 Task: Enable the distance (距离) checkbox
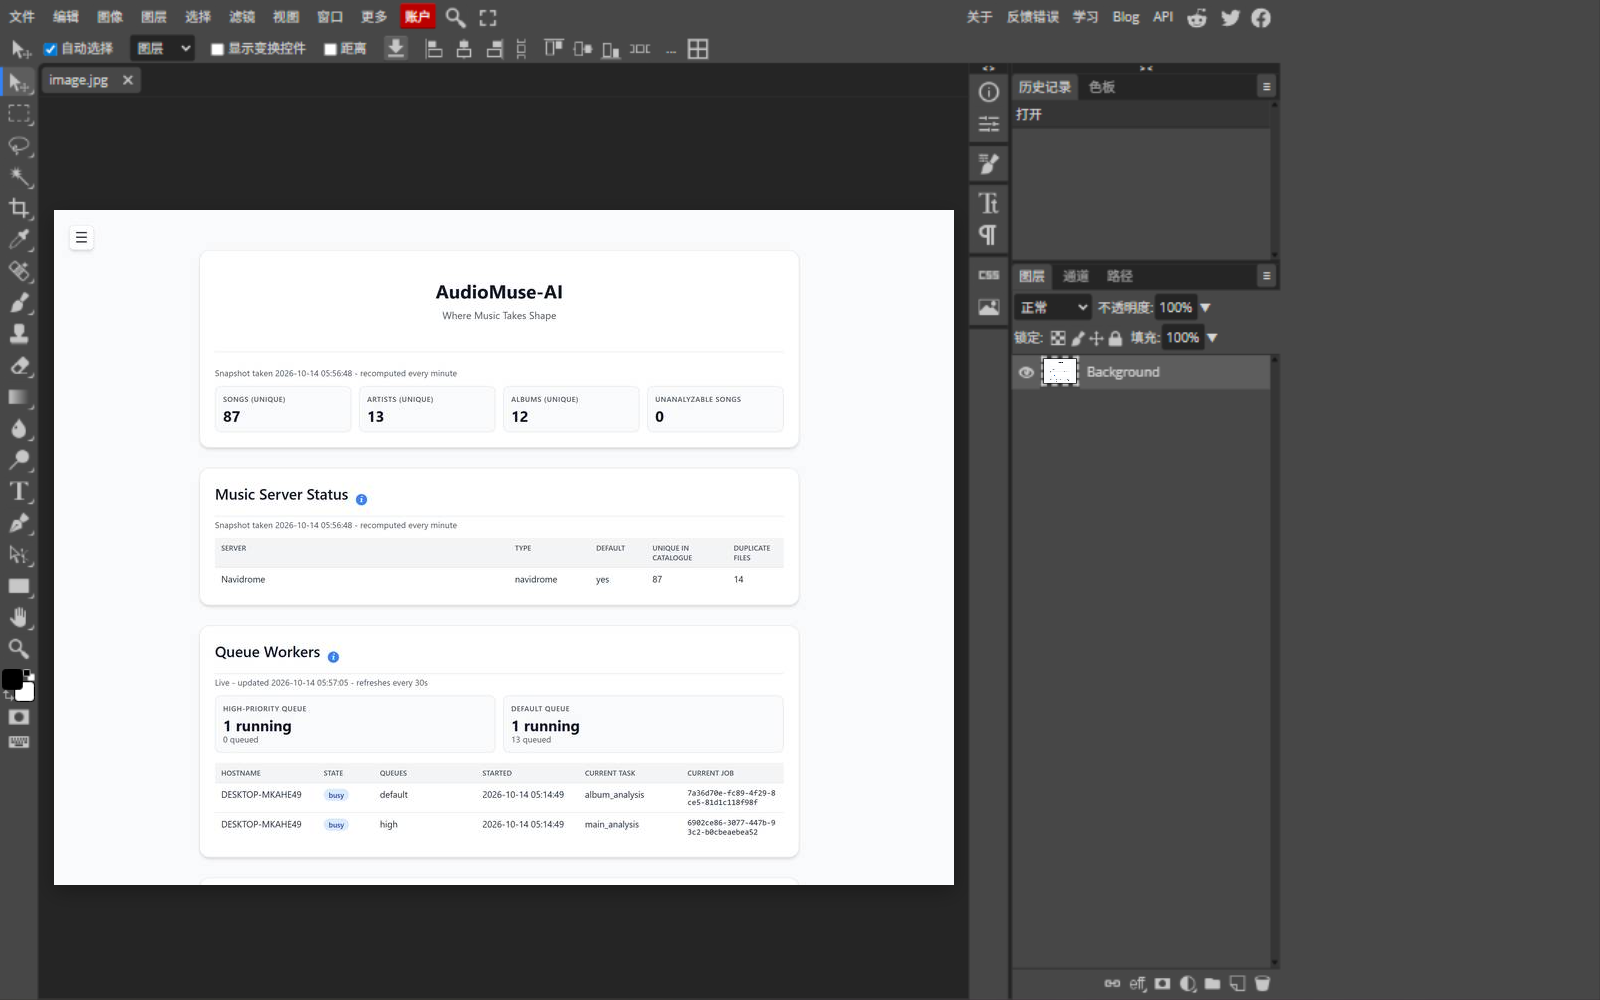click(x=330, y=49)
